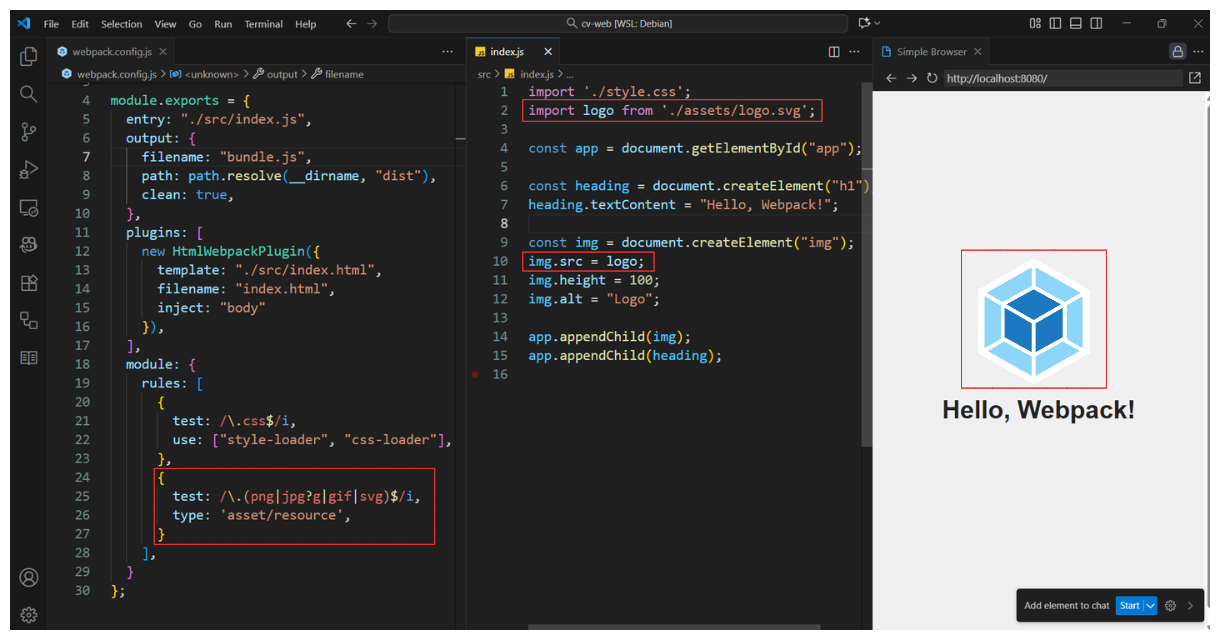The height and width of the screenshot is (640, 1220).
Task: Expand the Copilot chat dropdown in title bar
Action: pos(878,23)
